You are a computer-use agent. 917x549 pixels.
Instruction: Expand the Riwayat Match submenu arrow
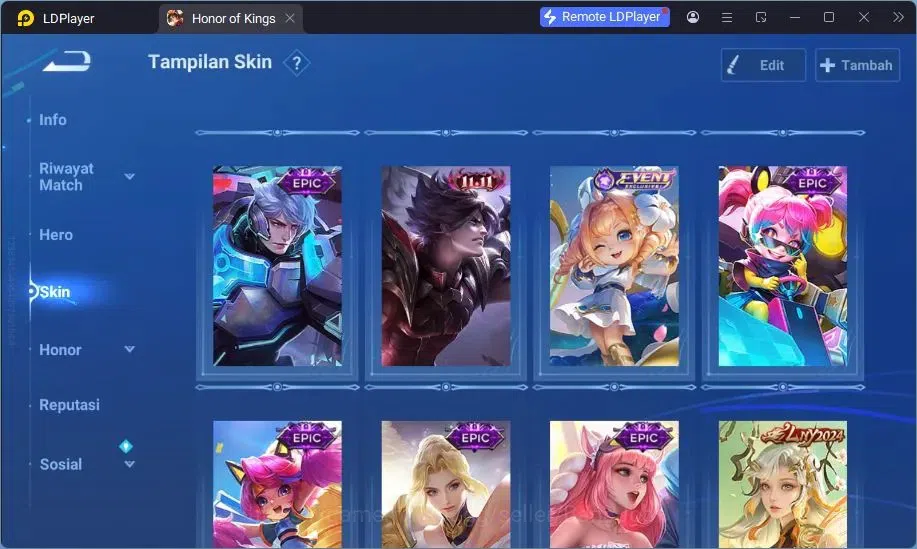pos(129,177)
